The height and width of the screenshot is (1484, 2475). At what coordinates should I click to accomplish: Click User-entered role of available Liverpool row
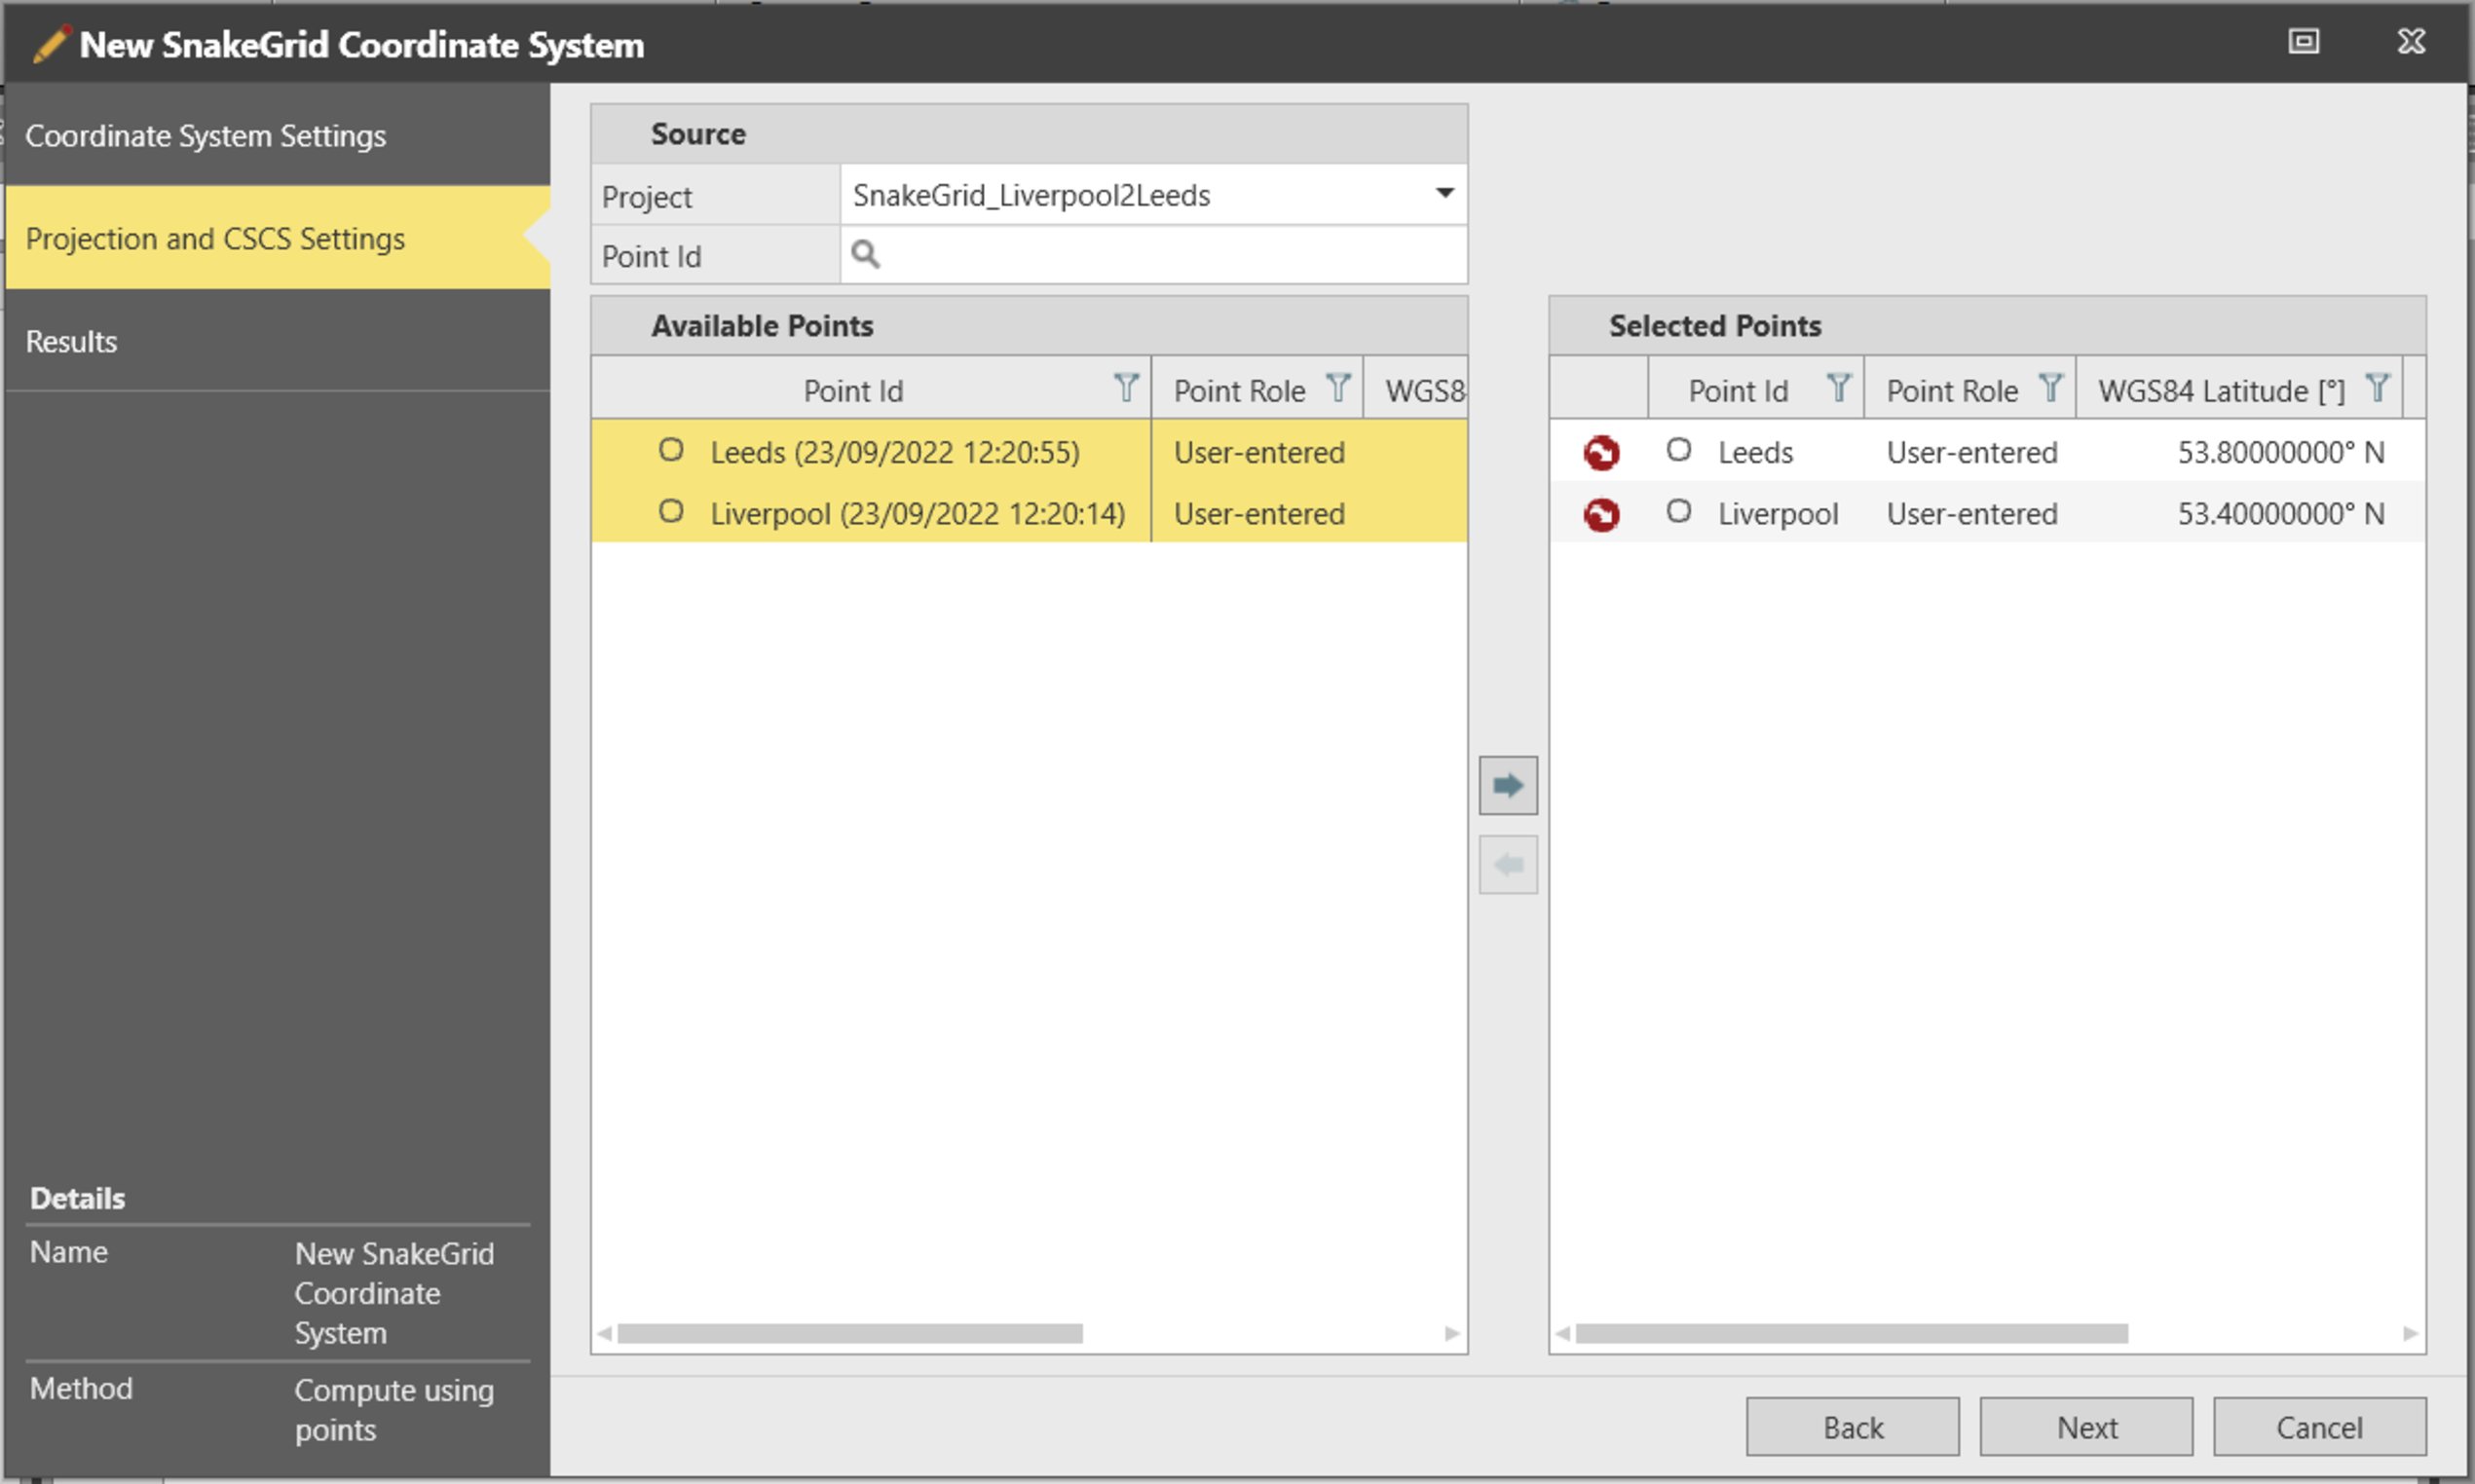click(1259, 514)
